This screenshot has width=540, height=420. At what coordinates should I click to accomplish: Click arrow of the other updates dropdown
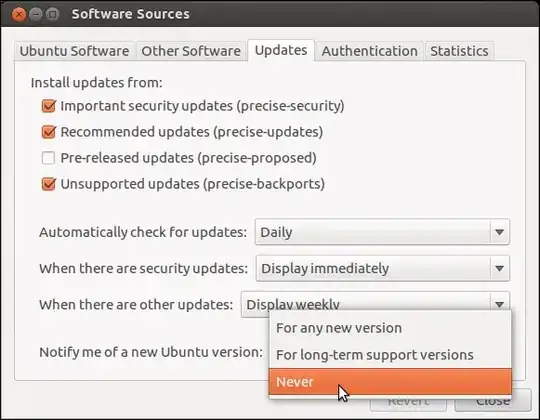coord(499,304)
